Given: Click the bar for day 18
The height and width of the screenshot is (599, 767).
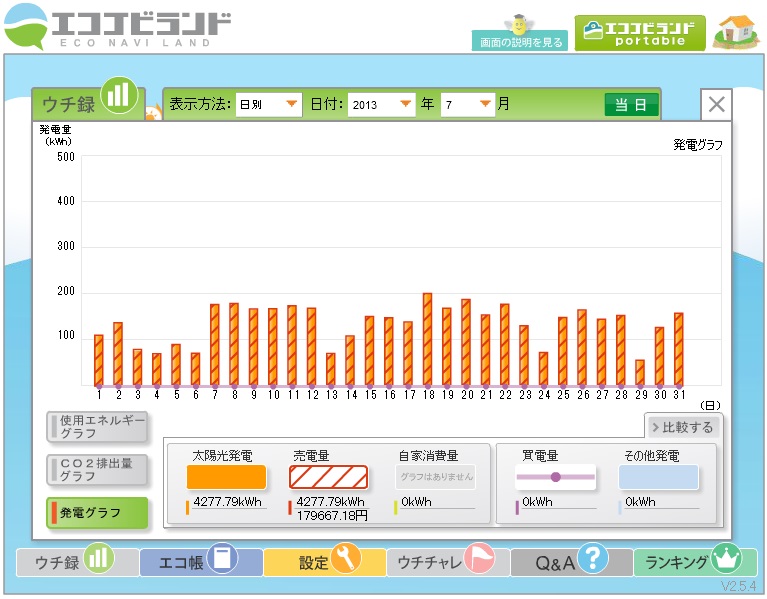Looking at the screenshot, I should (428, 339).
